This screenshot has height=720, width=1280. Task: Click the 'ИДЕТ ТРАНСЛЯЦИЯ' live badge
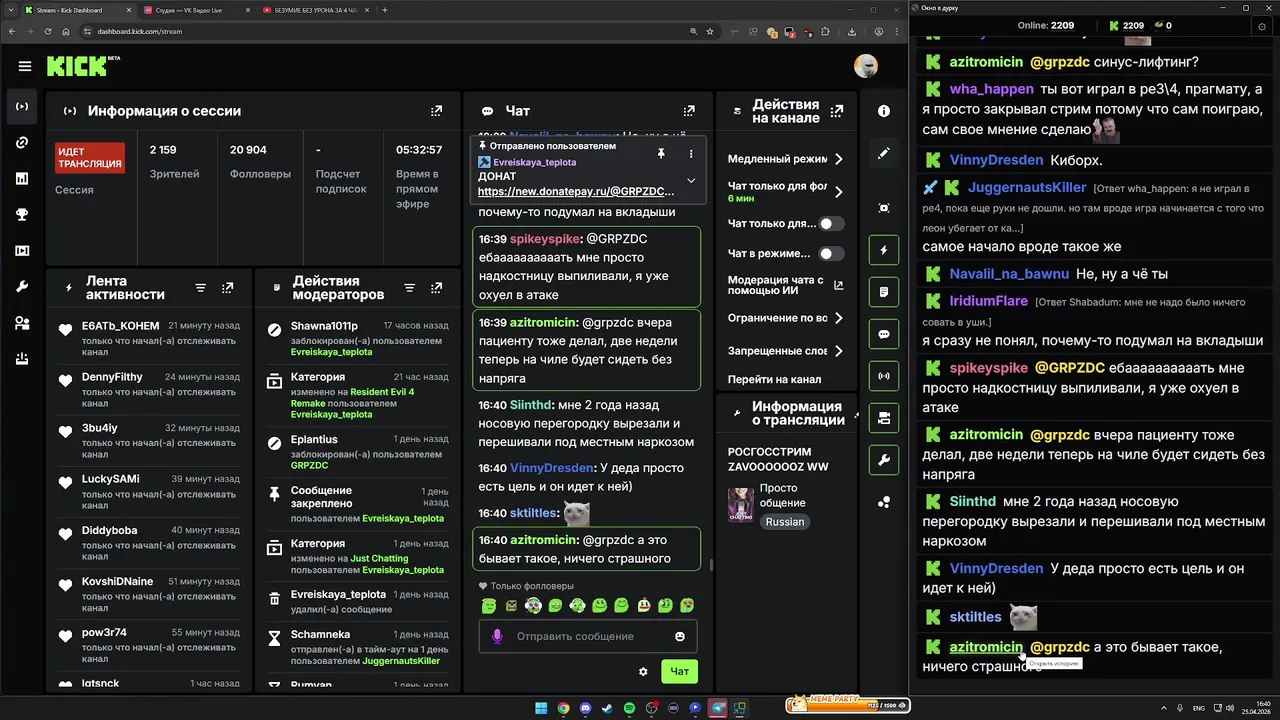pyautogui.click(x=90, y=158)
